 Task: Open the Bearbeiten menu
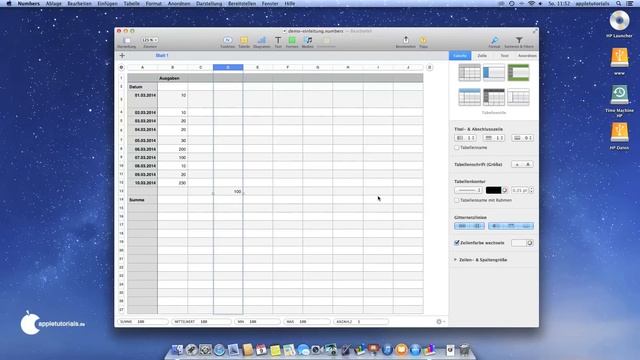[x=79, y=3]
